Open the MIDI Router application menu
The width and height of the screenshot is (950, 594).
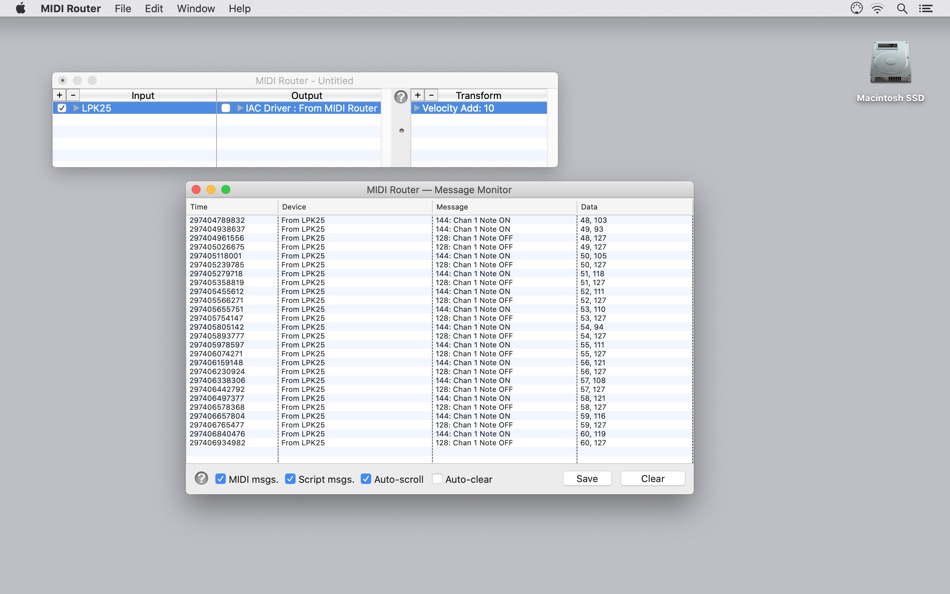[x=70, y=8]
